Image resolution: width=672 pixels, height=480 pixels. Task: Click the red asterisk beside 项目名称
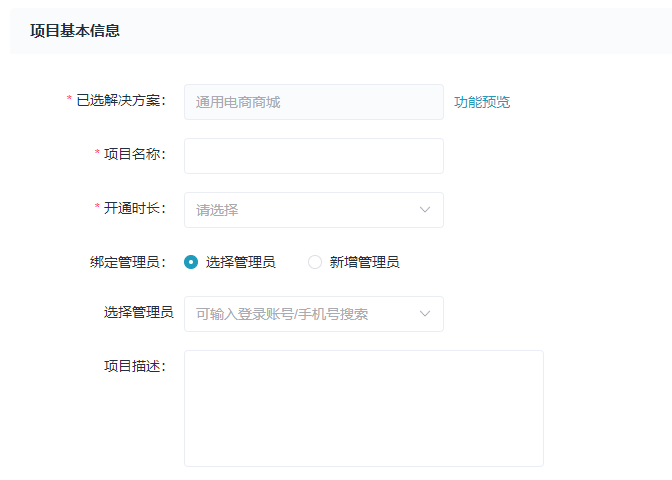click(97, 154)
